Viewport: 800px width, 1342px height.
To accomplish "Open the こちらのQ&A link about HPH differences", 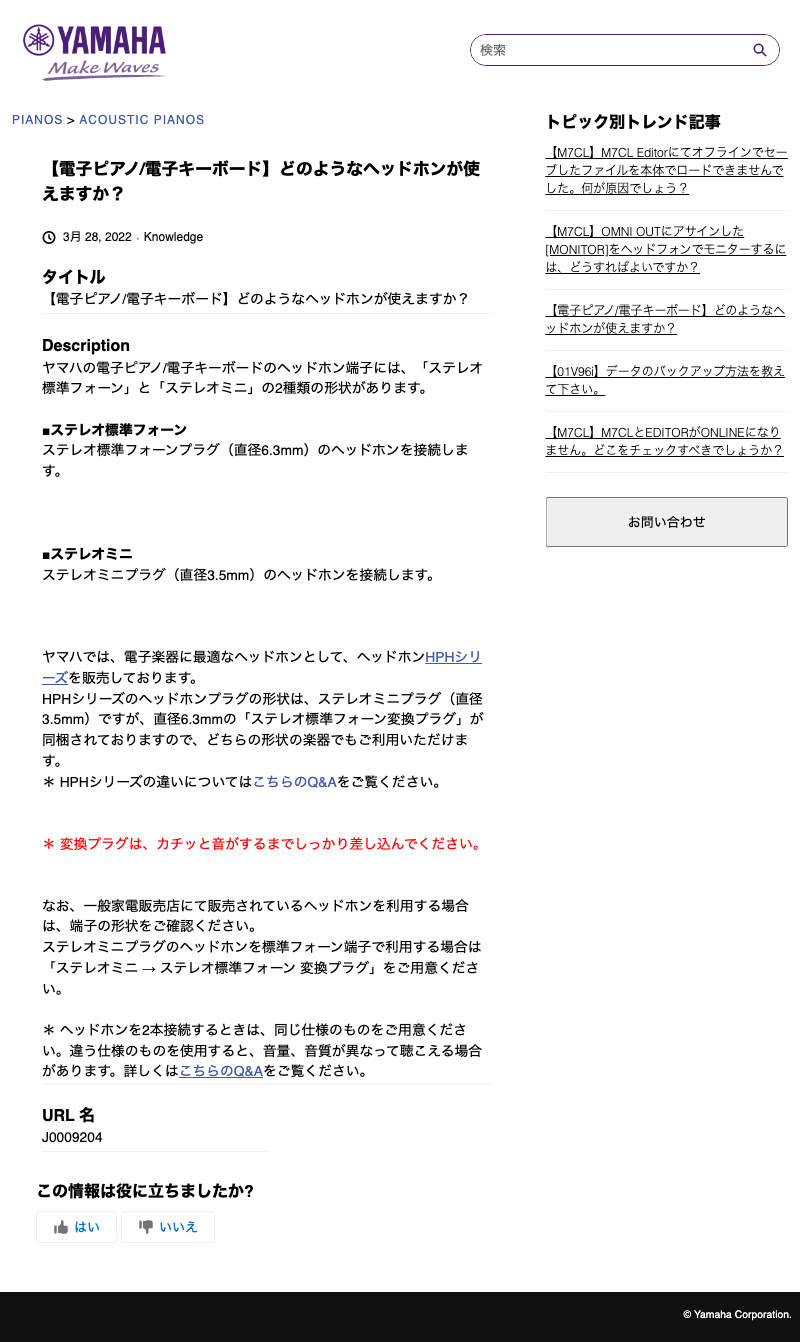I will click(295, 782).
